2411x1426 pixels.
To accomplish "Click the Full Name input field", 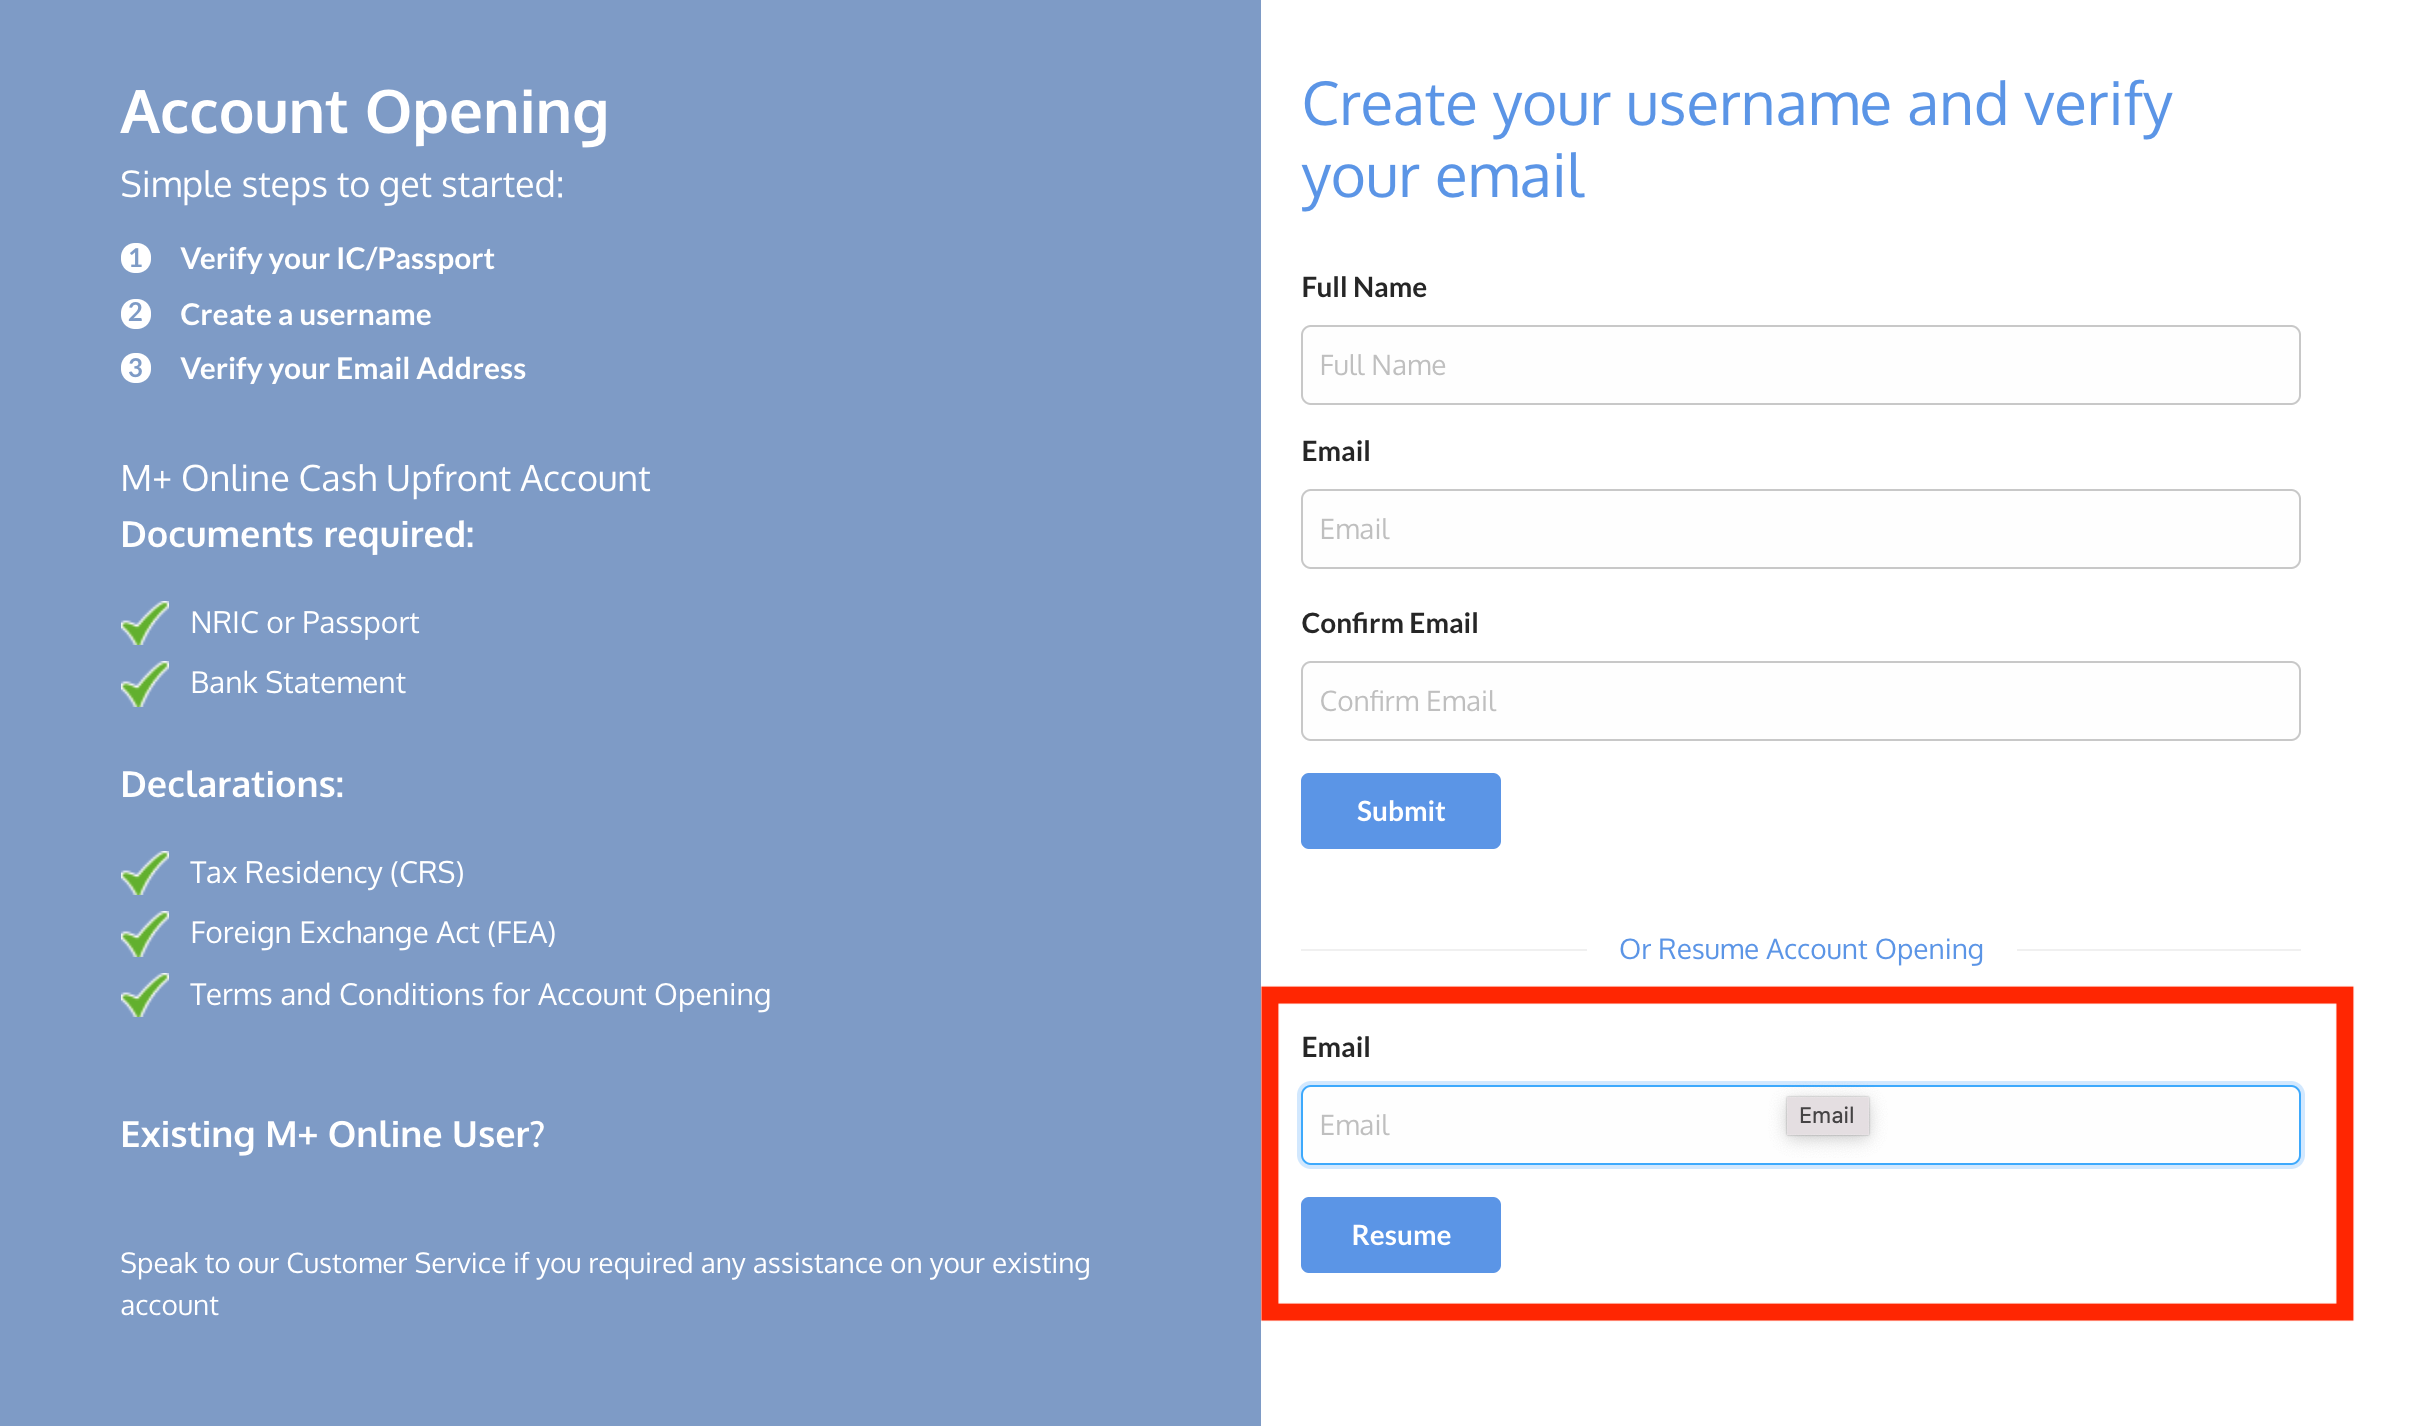I will pos(1800,365).
